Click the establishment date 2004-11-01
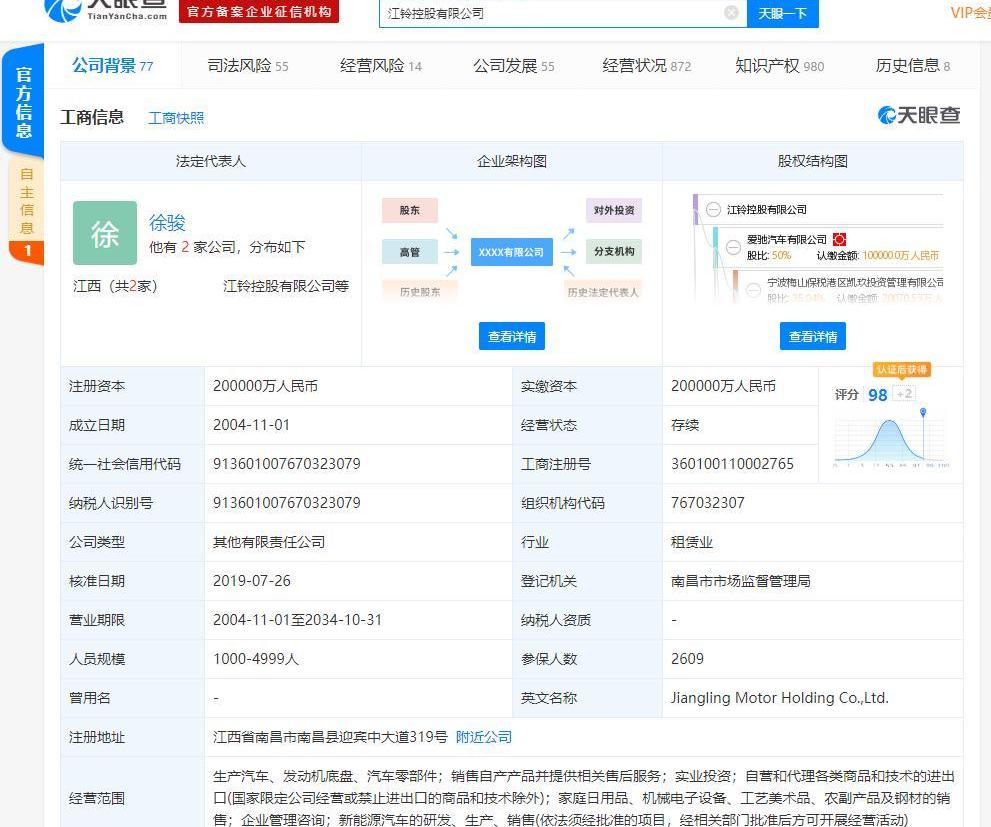The height and width of the screenshot is (827, 991). tap(252, 425)
